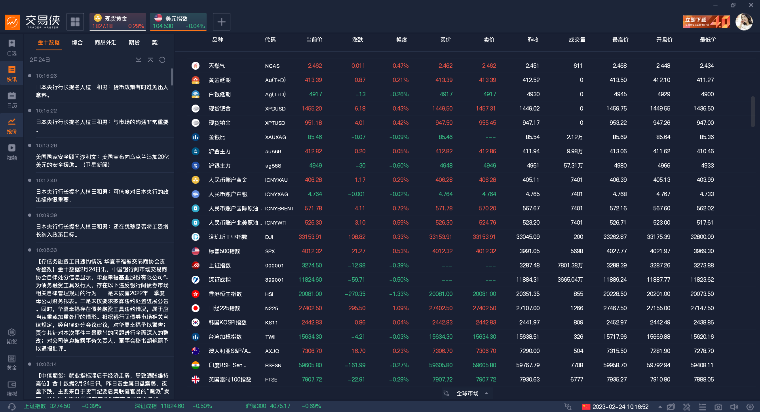
Task: Toggle the sound speaker icon in the status bar
Action: point(734,407)
